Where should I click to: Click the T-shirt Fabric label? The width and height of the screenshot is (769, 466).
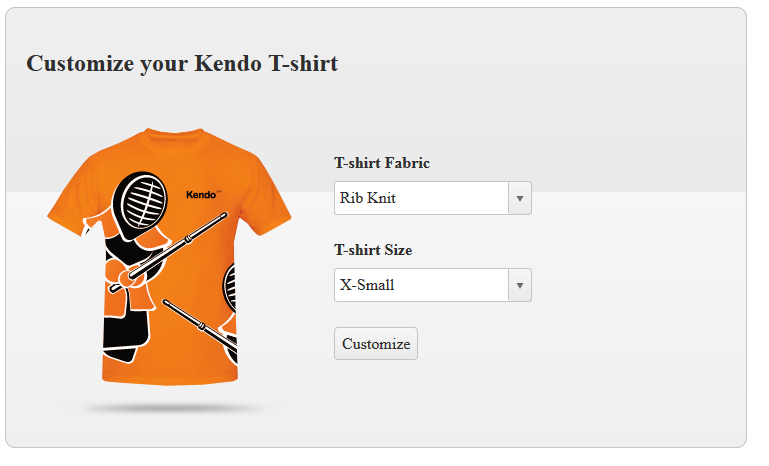382,163
